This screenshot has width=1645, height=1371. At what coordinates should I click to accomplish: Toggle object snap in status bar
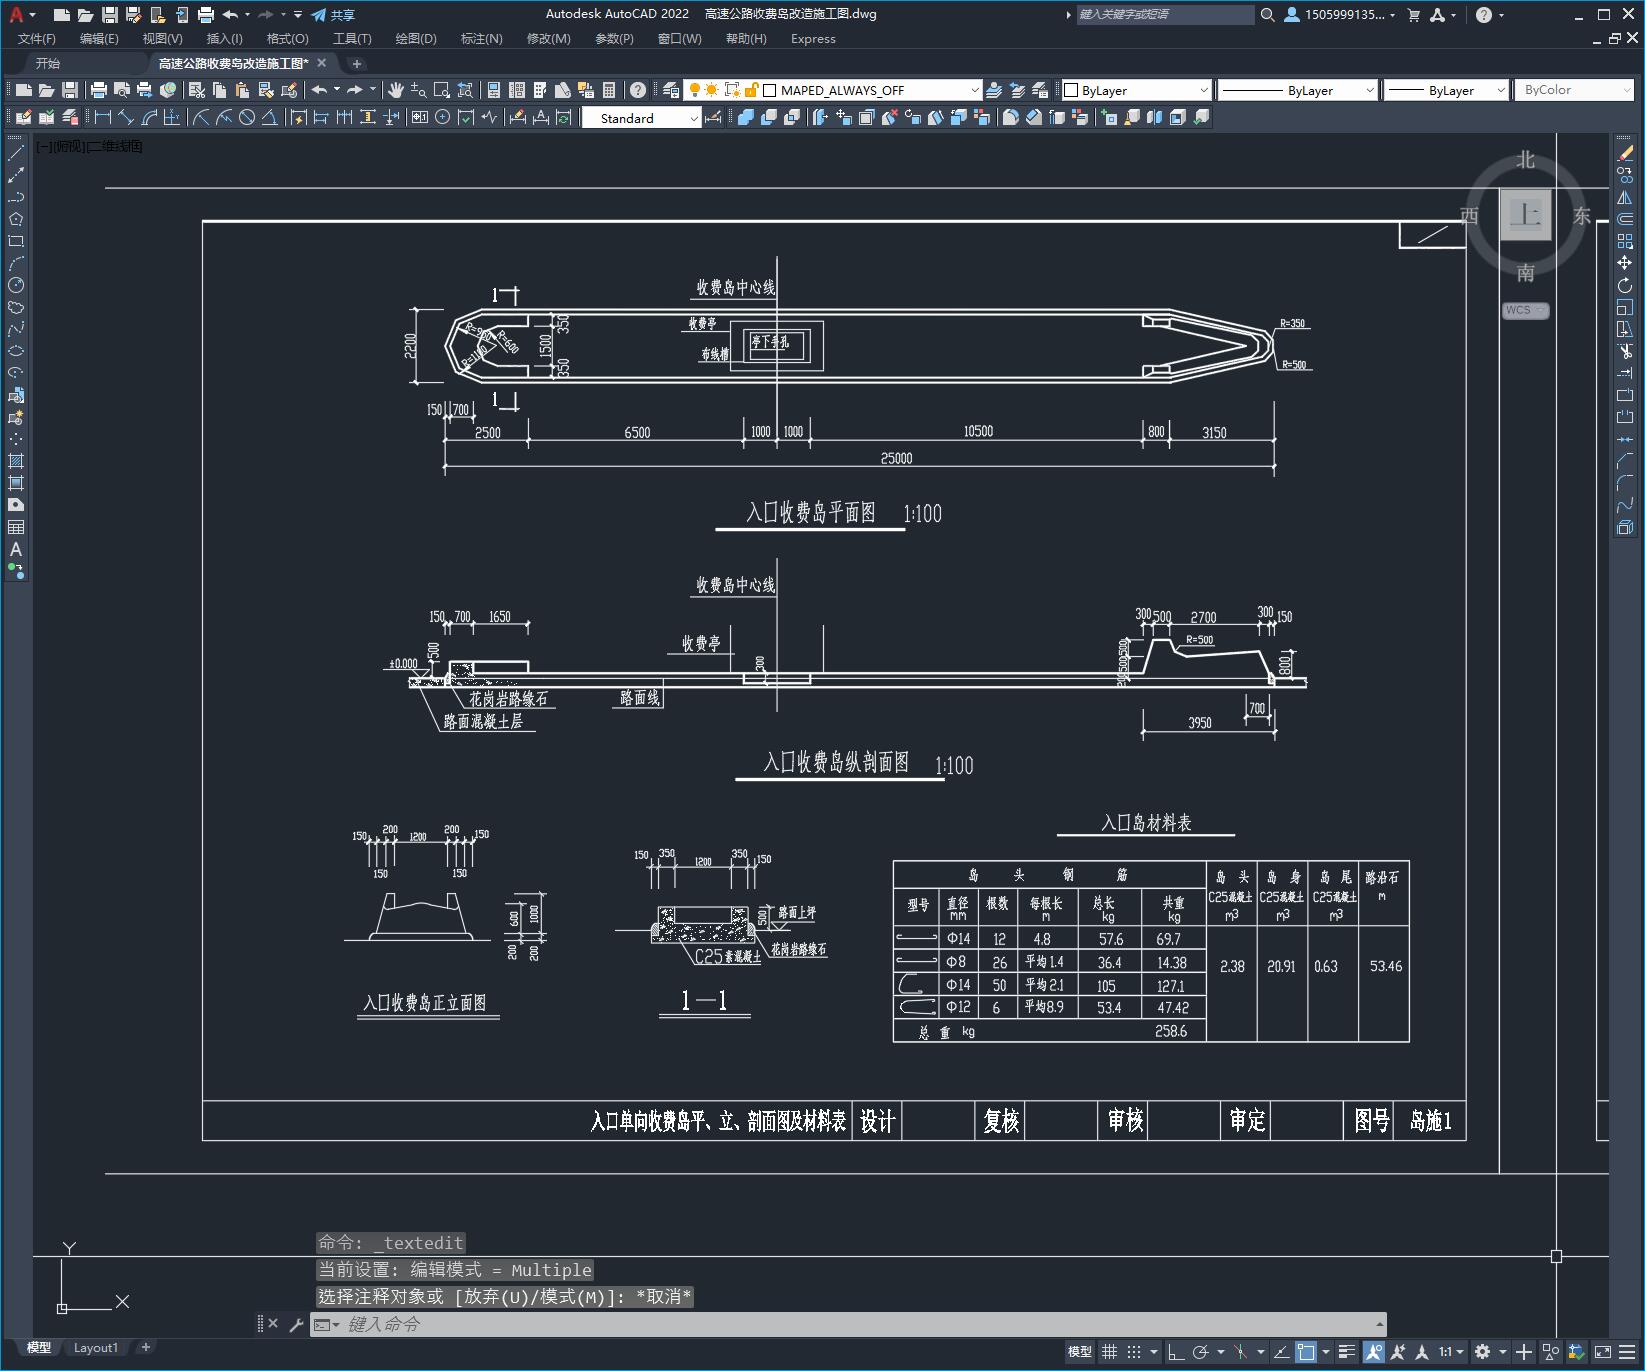point(1306,1352)
